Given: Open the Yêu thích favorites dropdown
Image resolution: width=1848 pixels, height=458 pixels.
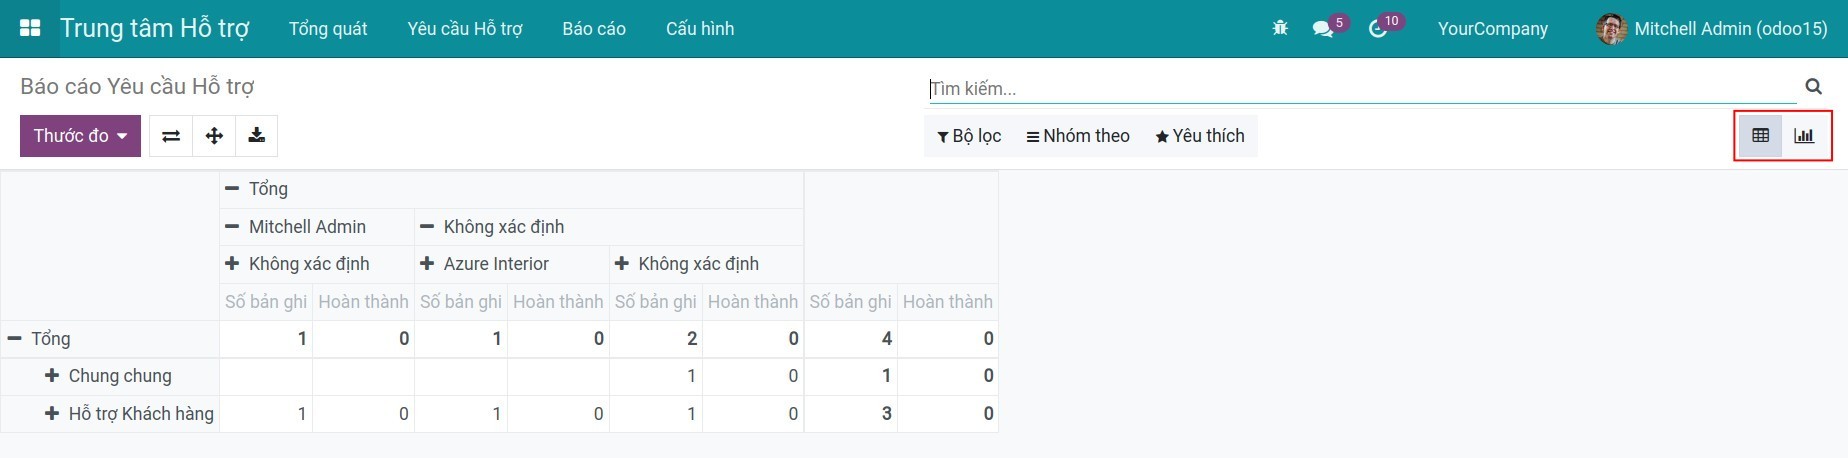Looking at the screenshot, I should [1200, 136].
